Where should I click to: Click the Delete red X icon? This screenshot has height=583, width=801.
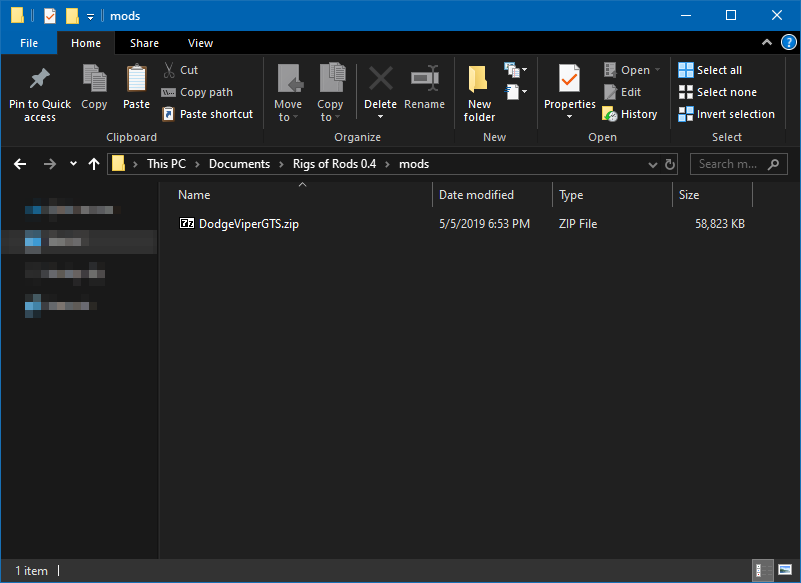point(380,79)
